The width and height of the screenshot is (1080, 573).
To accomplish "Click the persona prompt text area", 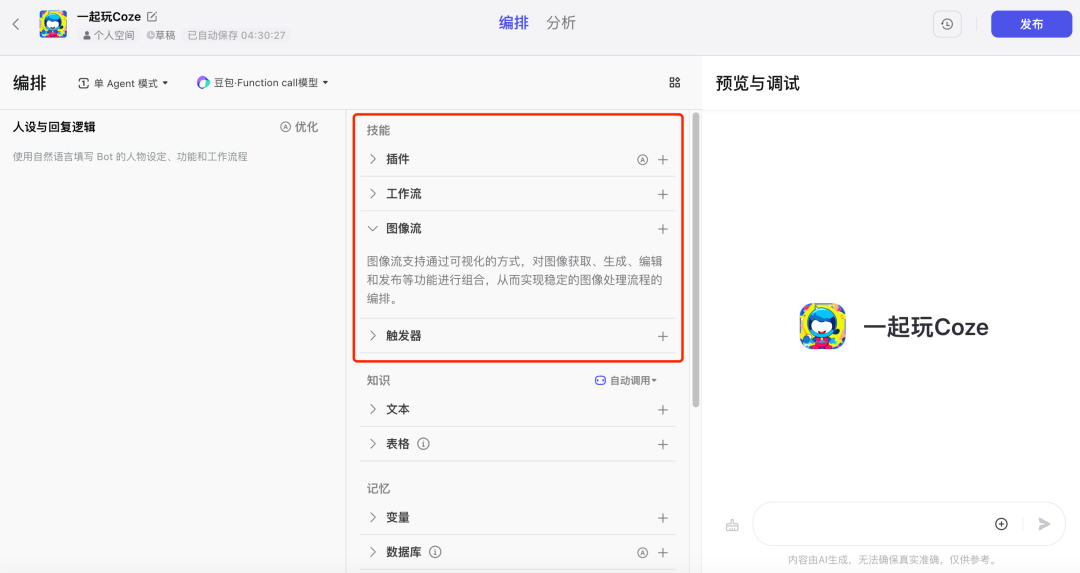I will click(172, 344).
